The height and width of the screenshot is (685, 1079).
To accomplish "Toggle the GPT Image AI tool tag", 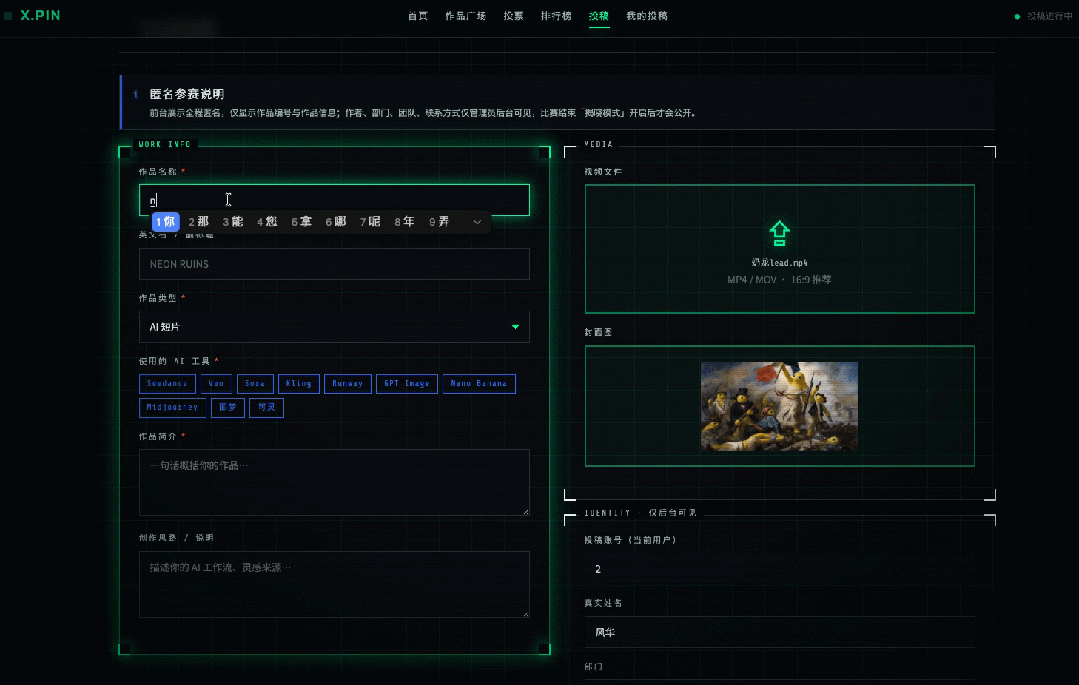I will (x=407, y=383).
